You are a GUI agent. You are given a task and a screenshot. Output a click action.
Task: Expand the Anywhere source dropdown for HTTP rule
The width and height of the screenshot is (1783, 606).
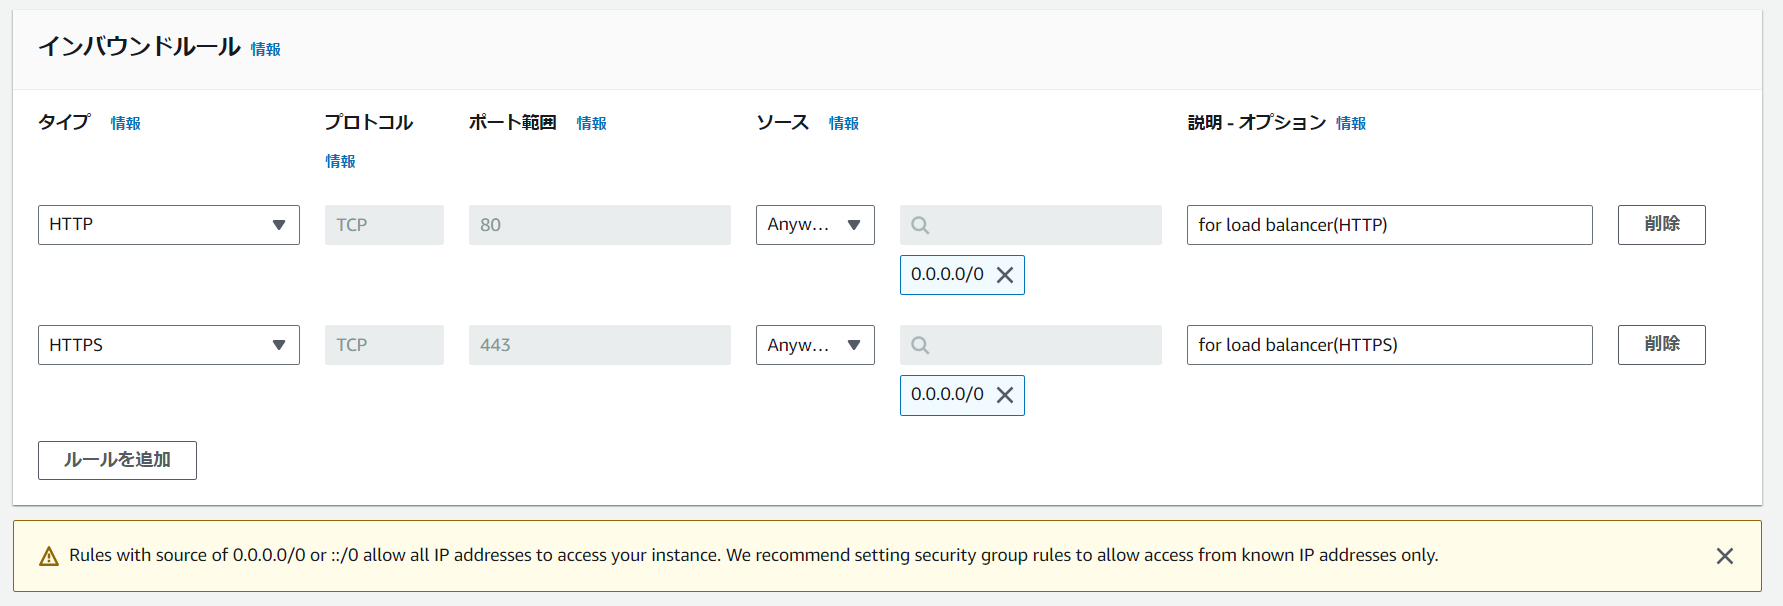(x=814, y=225)
